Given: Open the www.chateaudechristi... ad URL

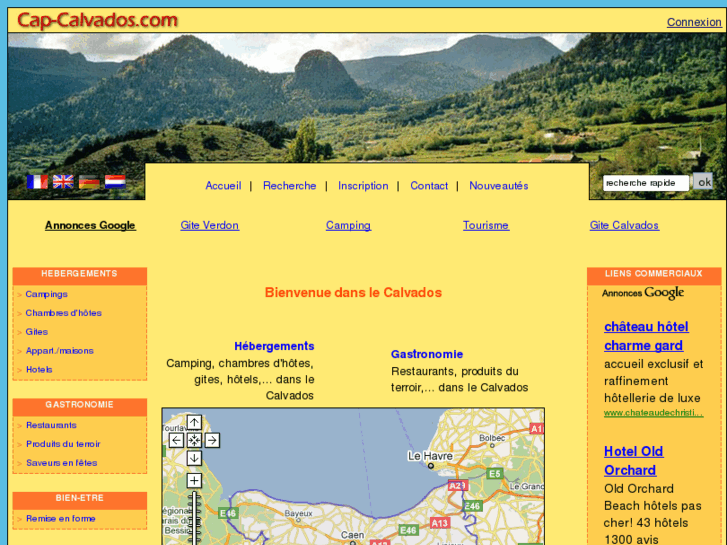Looking at the screenshot, I should click(653, 413).
